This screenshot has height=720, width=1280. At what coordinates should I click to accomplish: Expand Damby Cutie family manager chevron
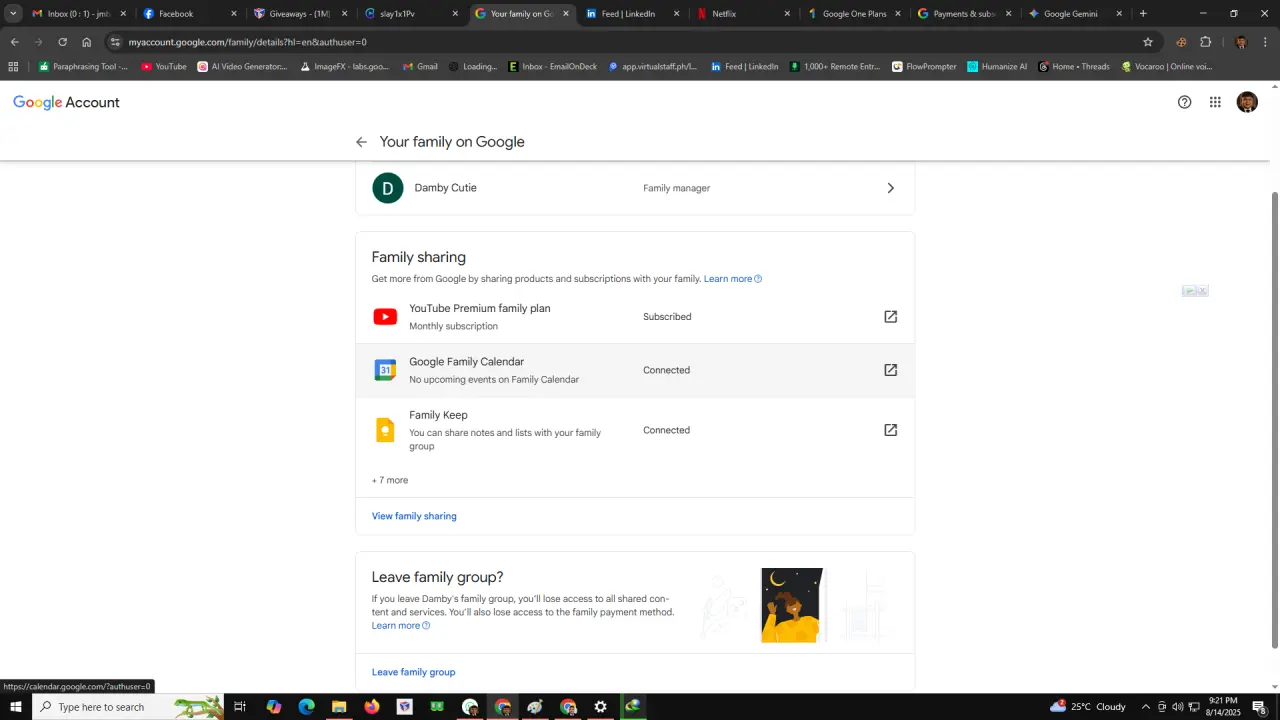tap(890, 188)
